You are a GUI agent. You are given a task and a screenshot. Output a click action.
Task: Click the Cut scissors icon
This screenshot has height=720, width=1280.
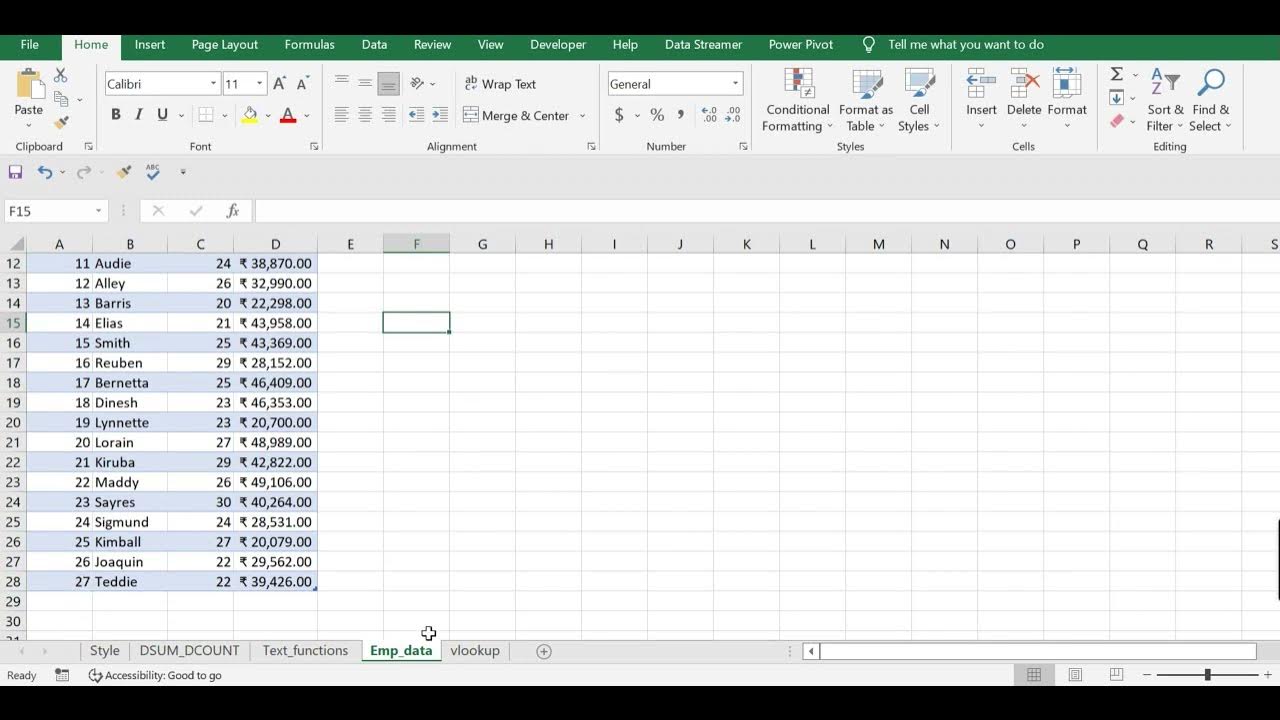tap(61, 75)
